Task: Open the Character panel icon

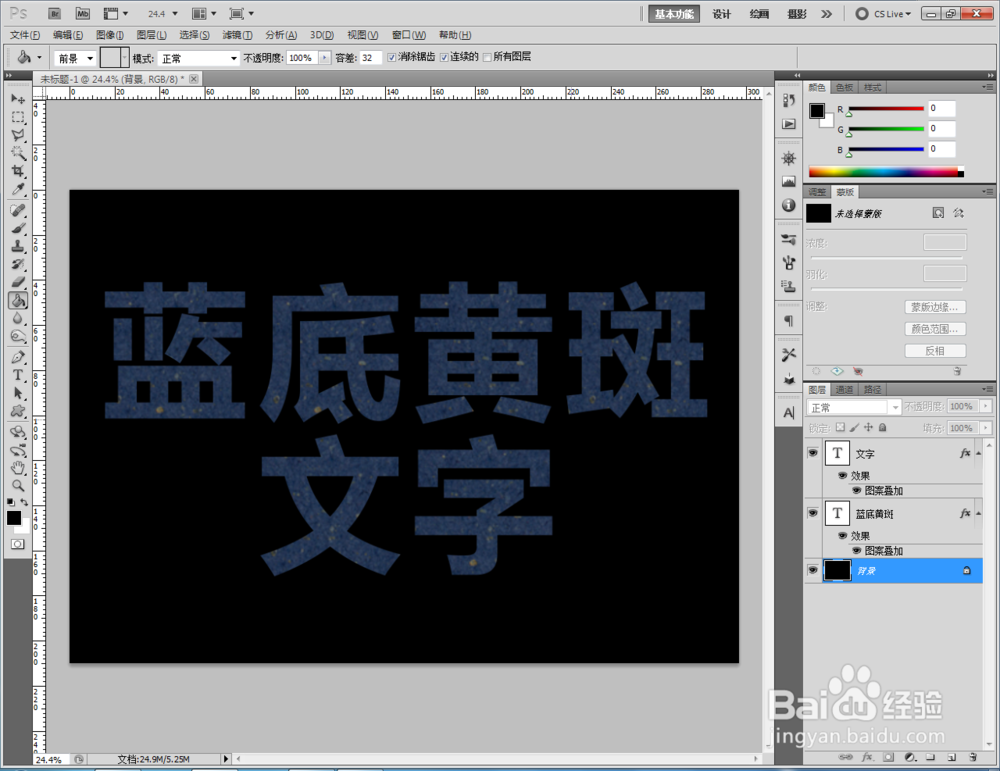Action: 789,413
